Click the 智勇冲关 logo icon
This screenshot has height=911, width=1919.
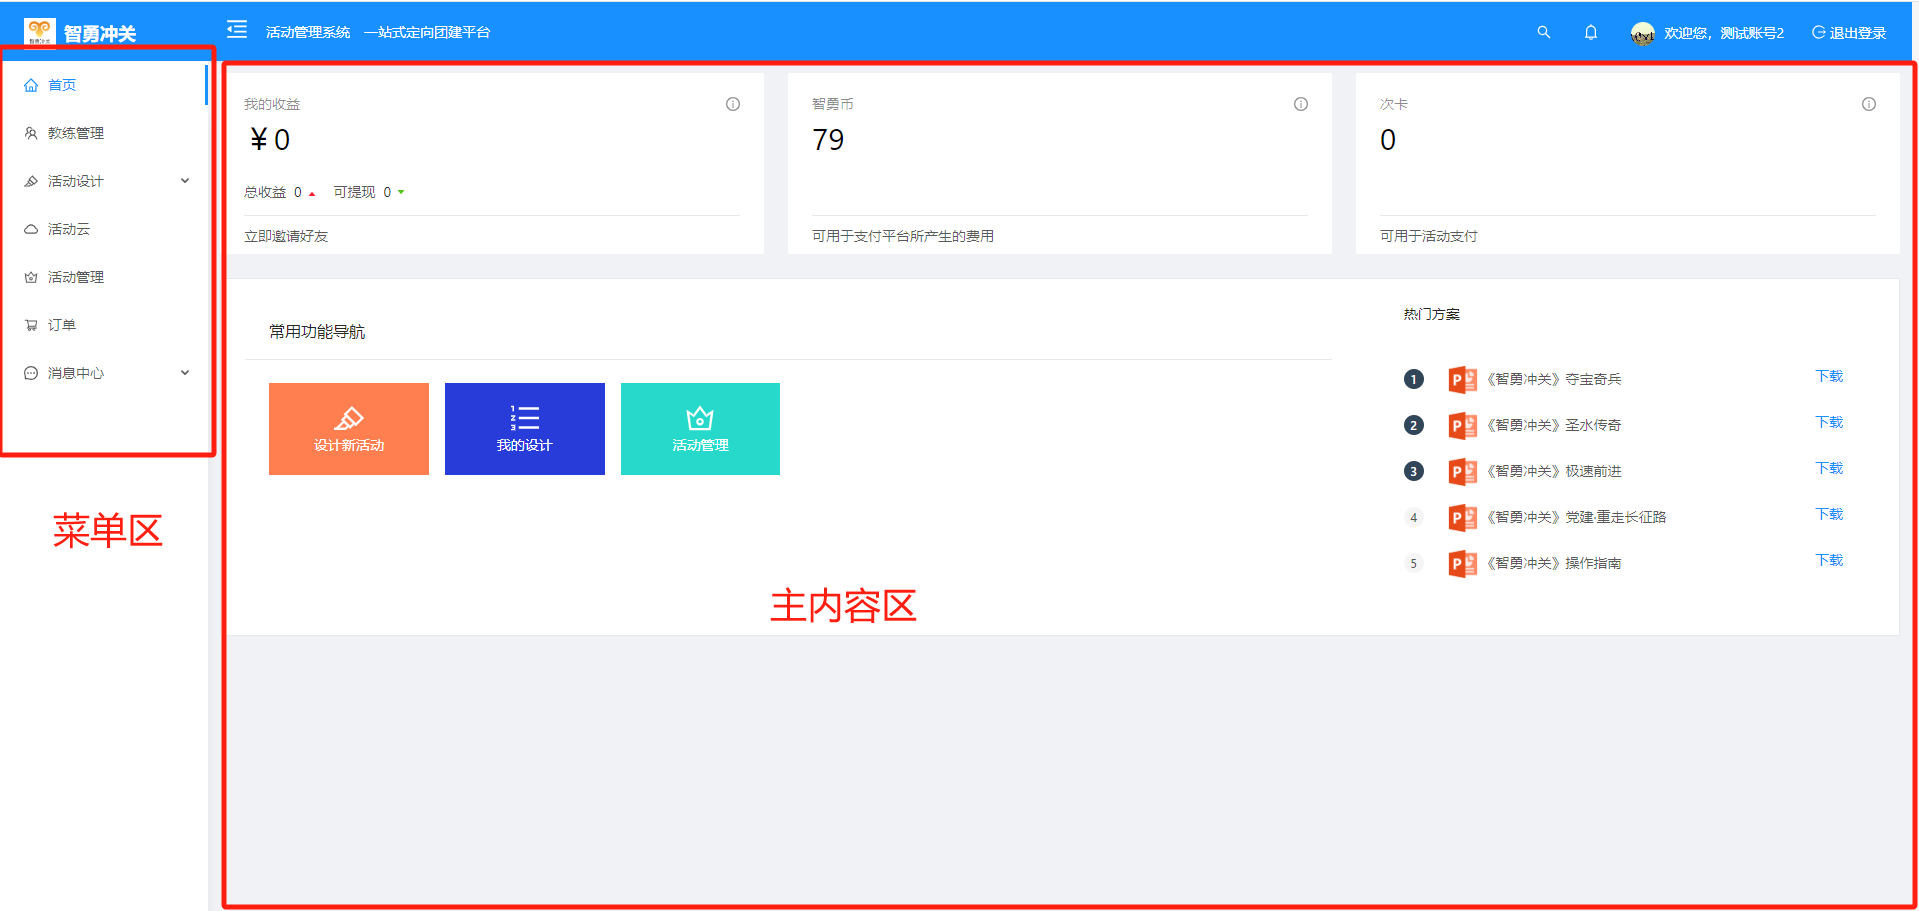pos(38,29)
